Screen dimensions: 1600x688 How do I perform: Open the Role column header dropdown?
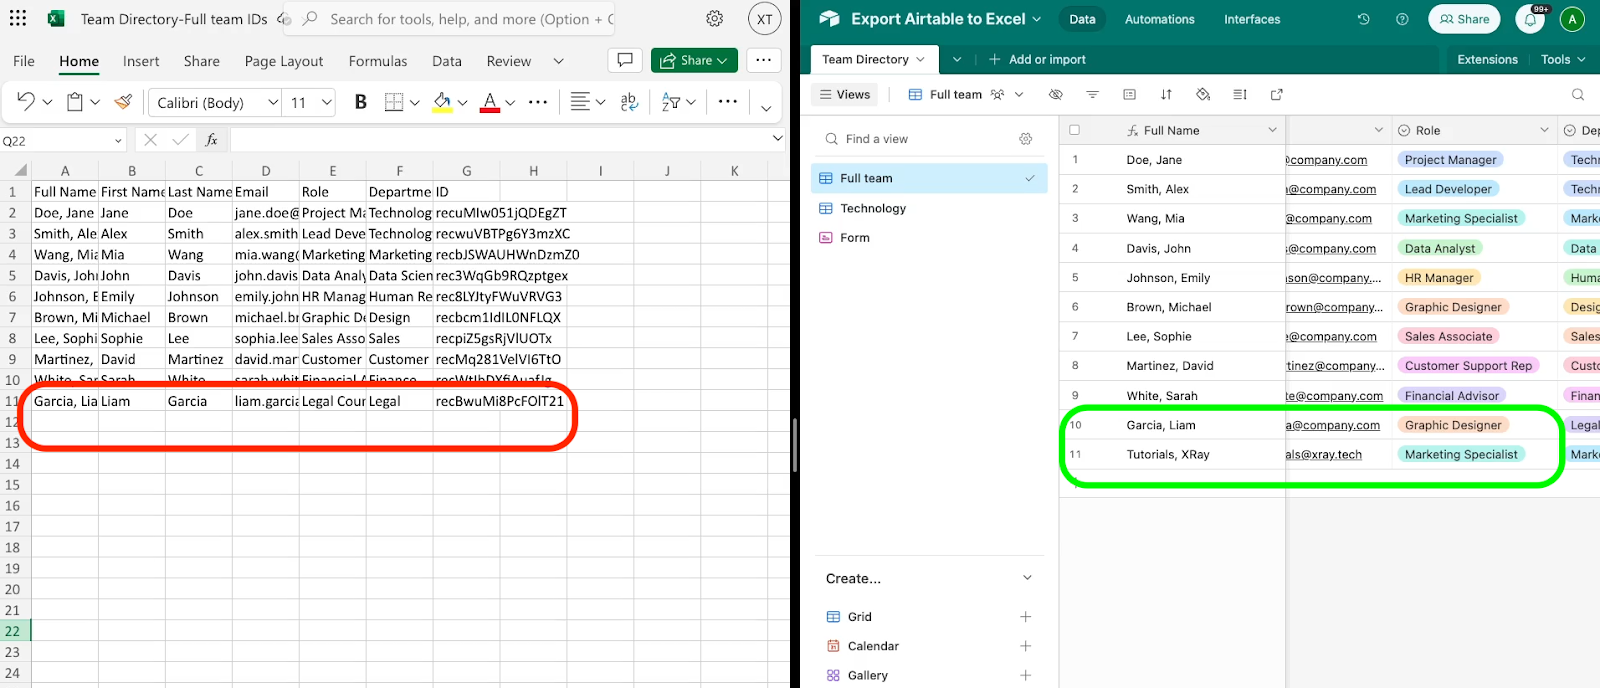pos(1544,130)
